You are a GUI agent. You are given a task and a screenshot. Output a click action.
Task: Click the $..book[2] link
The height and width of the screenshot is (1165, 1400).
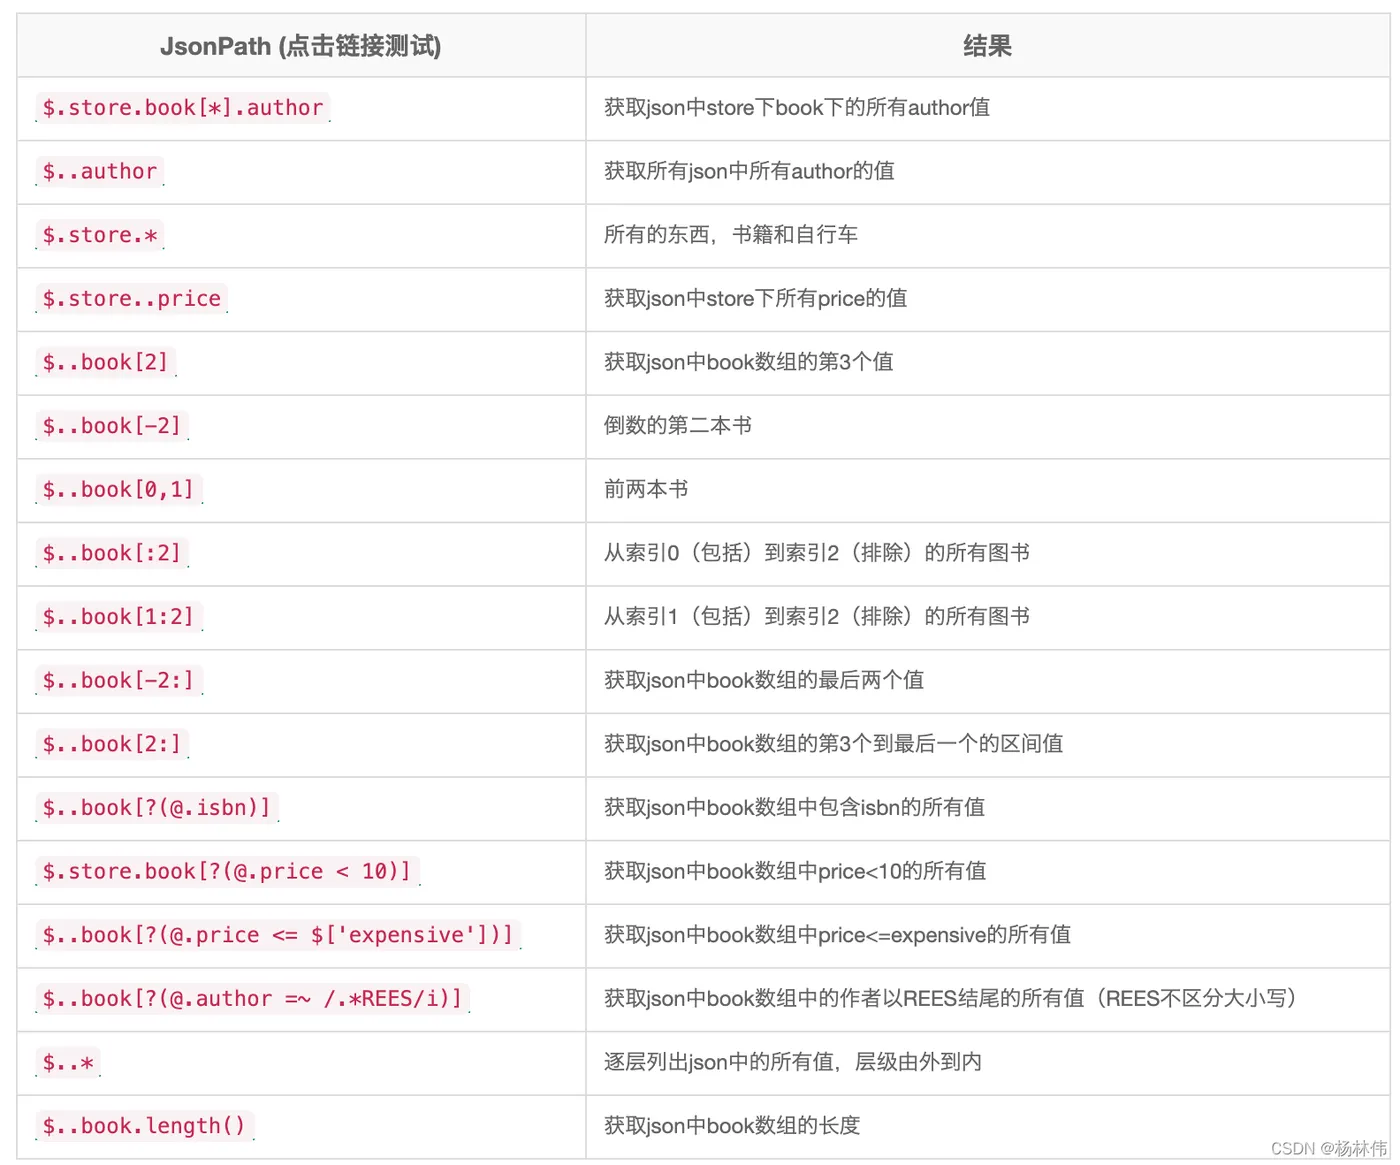(106, 363)
